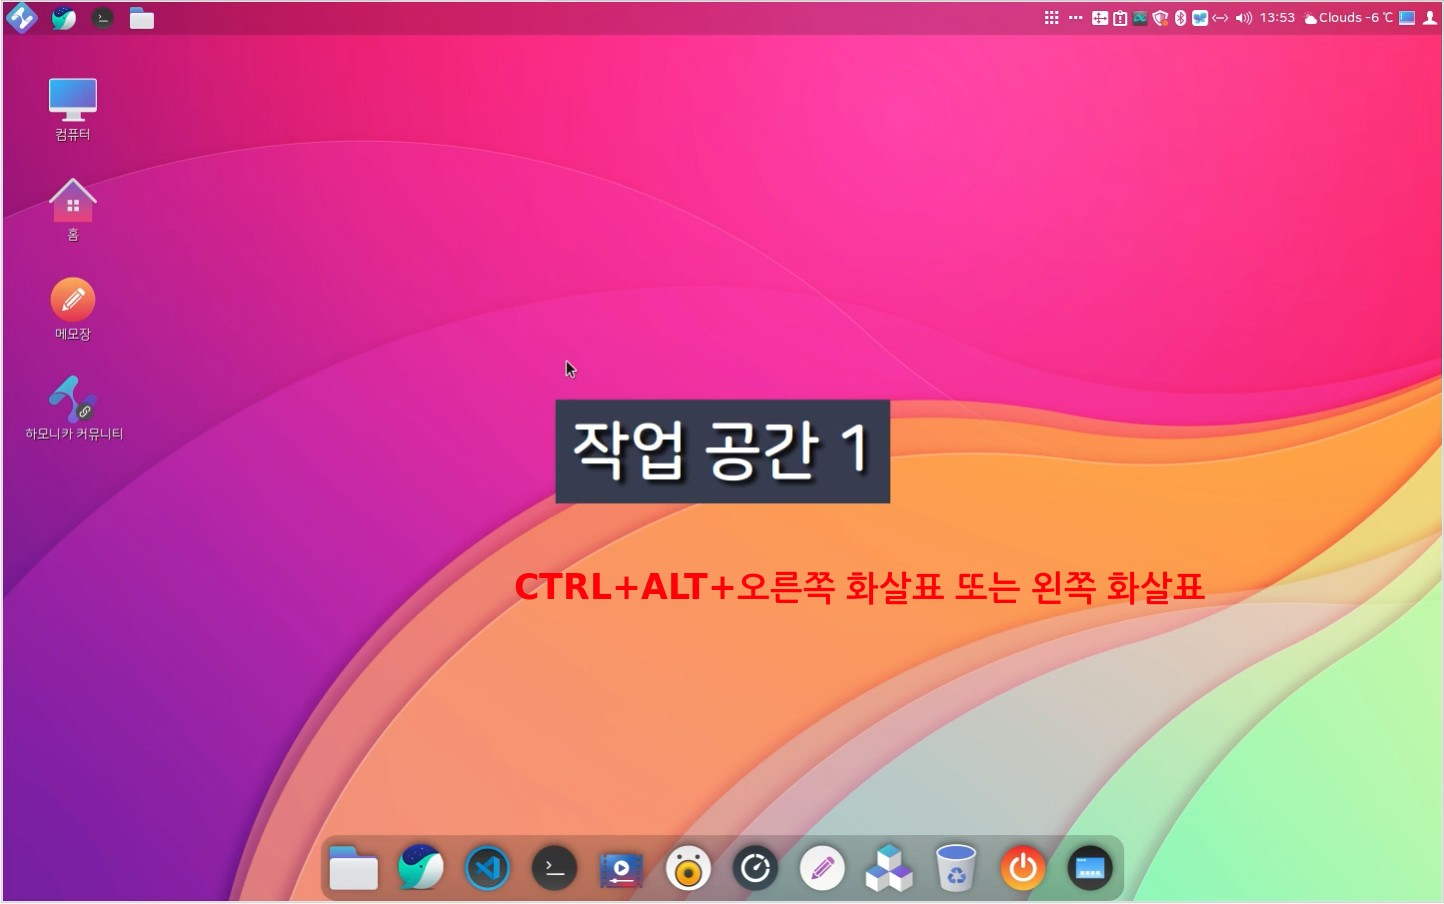Click the orange power button in the dock
The height and width of the screenshot is (904, 1444).
[x=1023, y=868]
